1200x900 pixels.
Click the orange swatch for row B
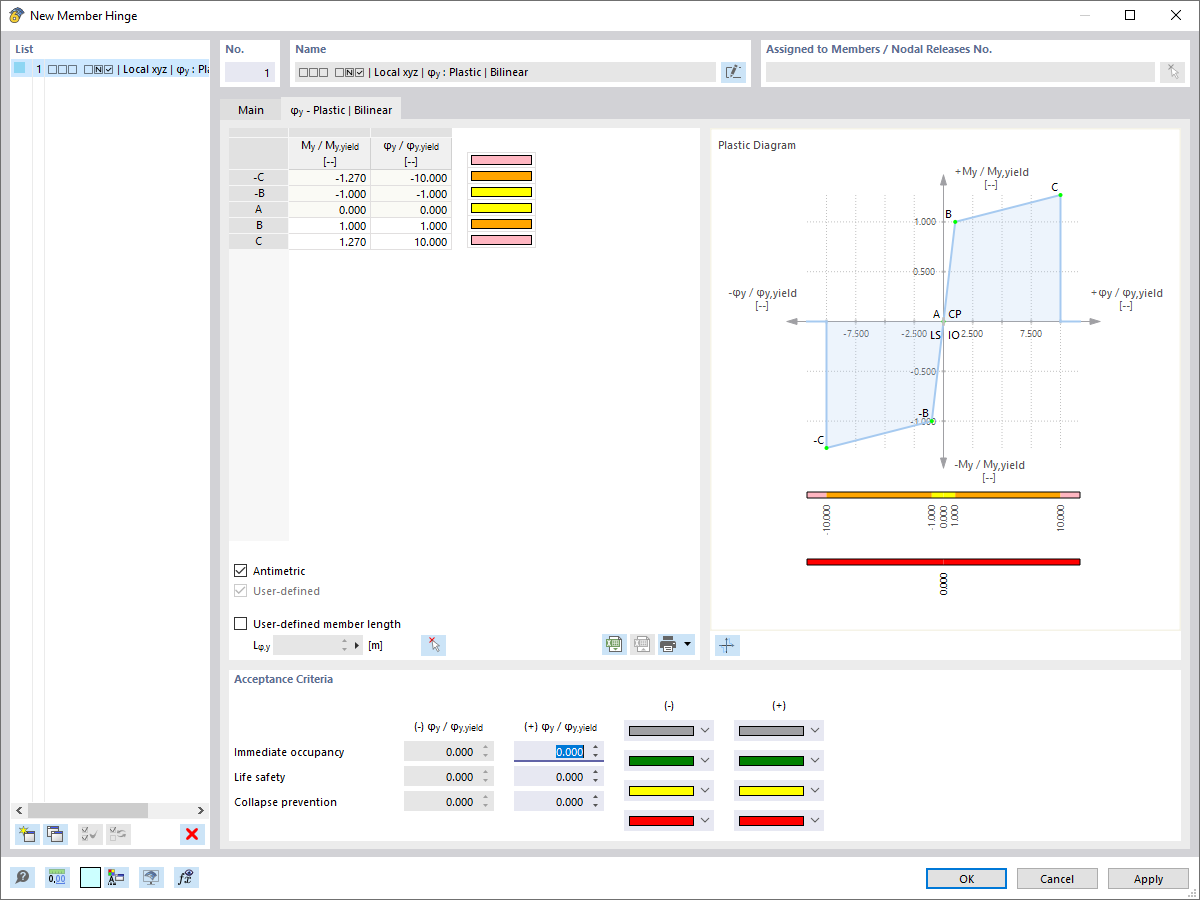tap(501, 224)
